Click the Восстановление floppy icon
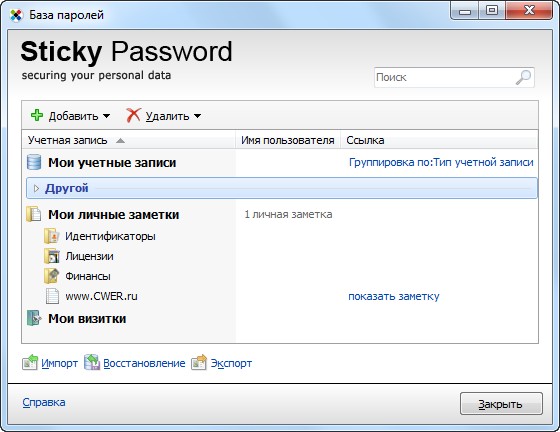The image size is (560, 432). [92, 362]
